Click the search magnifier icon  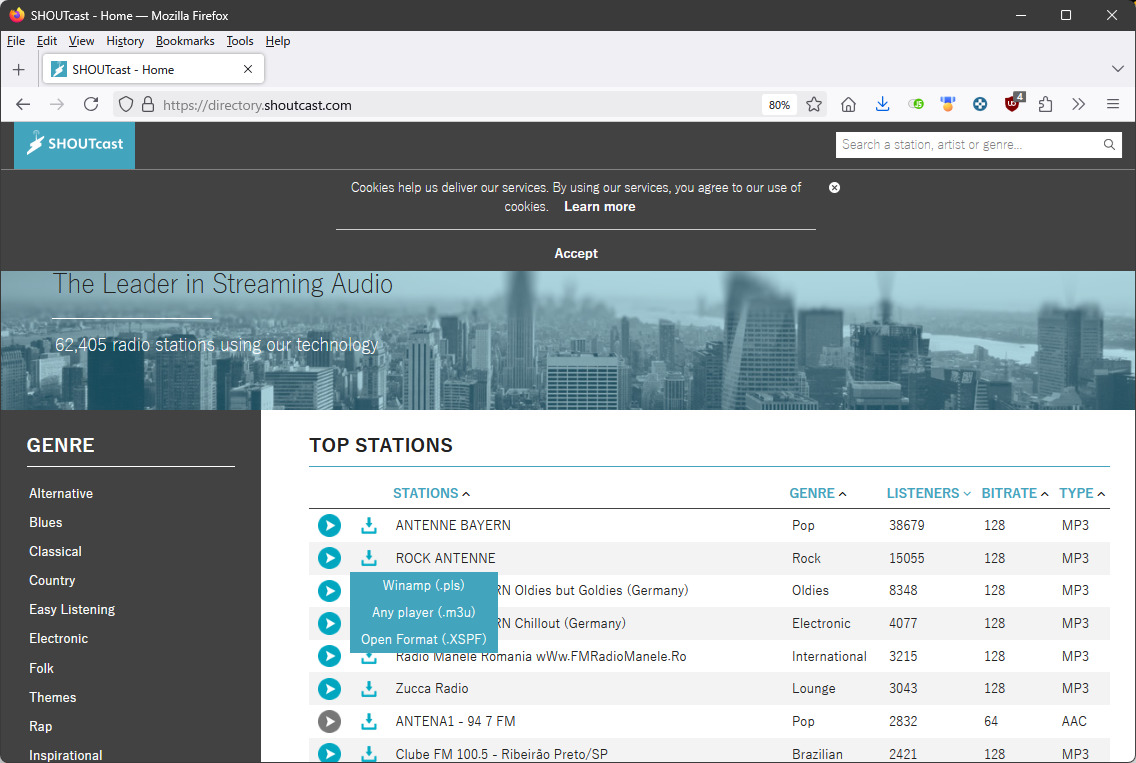(1109, 145)
